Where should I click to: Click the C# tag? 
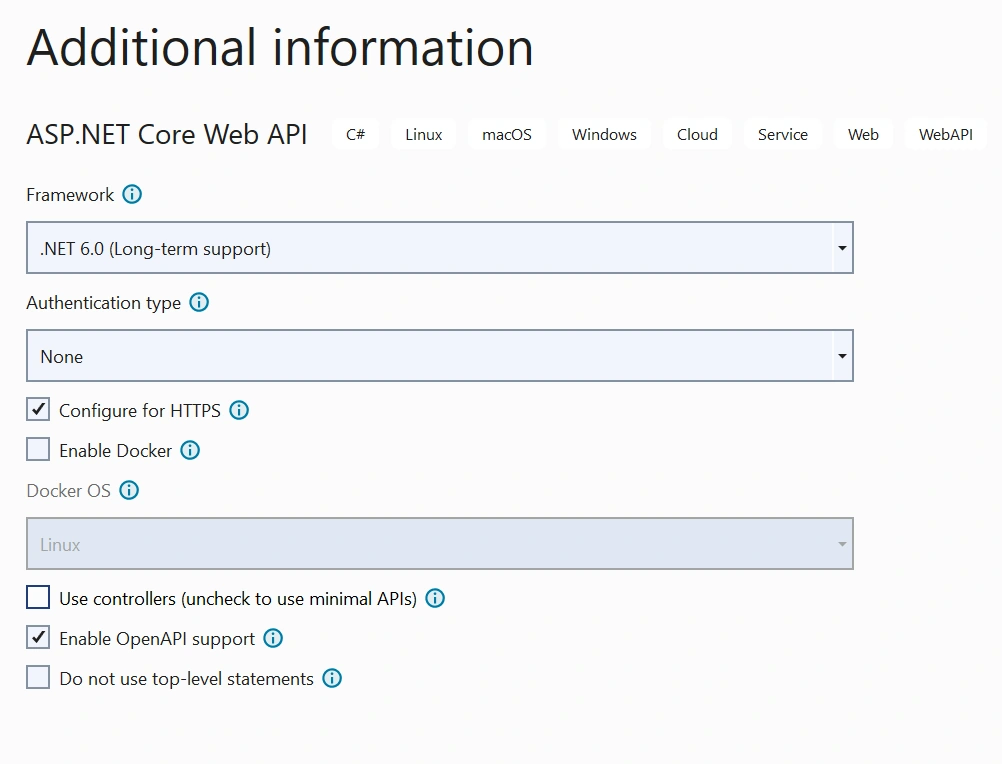tap(355, 134)
